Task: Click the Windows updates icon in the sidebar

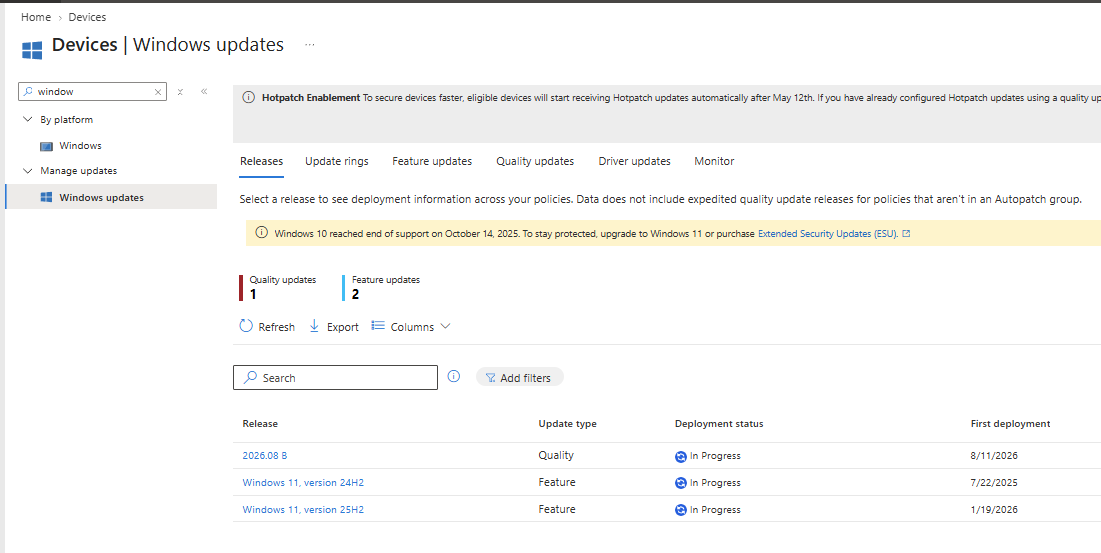Action: tap(46, 197)
